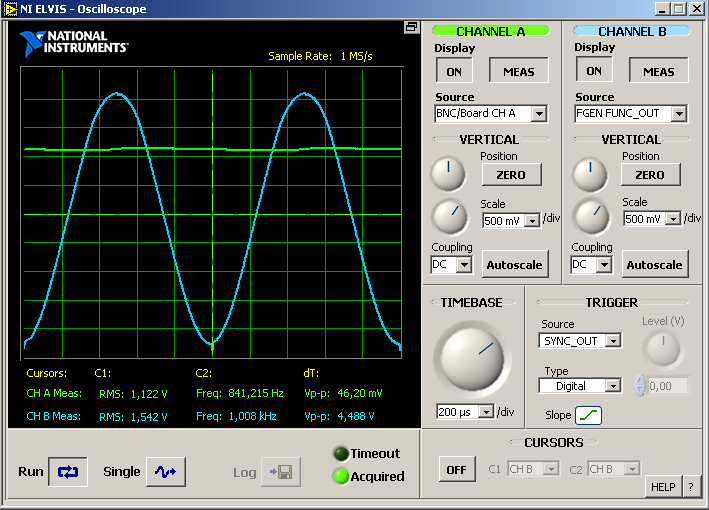Open Cursor C1 channel dropdown

pos(534,469)
